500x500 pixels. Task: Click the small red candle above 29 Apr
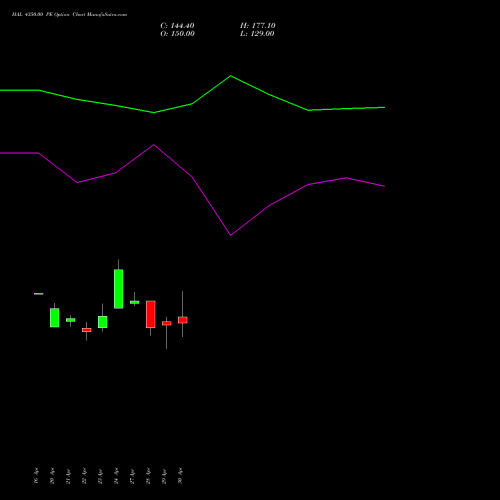pyautogui.click(x=167, y=323)
